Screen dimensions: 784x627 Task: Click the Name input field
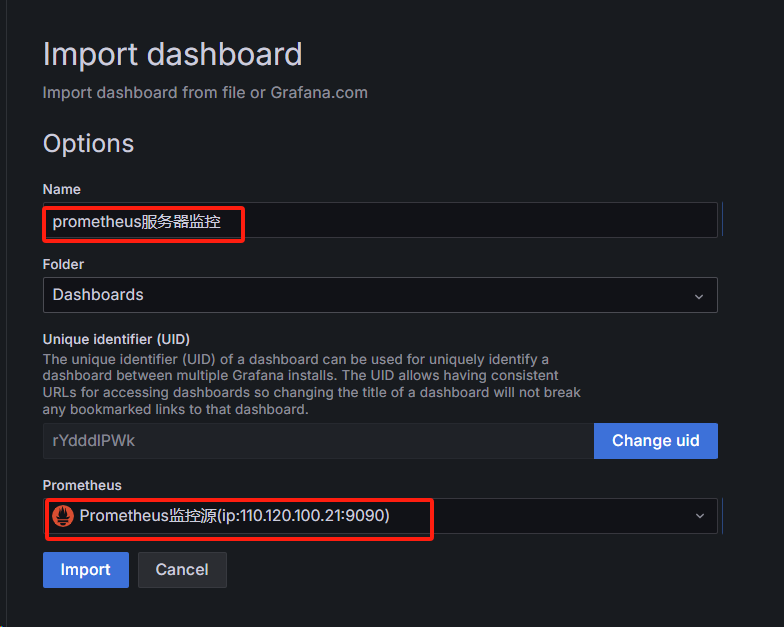pyautogui.click(x=380, y=220)
